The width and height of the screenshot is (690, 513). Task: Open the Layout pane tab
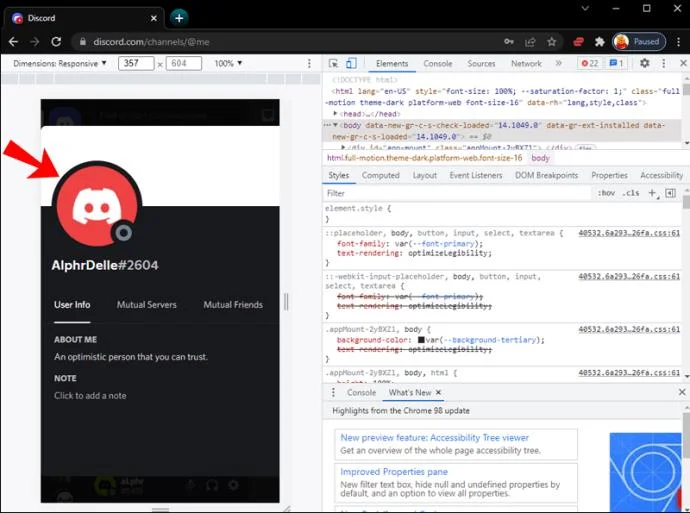pos(425,175)
